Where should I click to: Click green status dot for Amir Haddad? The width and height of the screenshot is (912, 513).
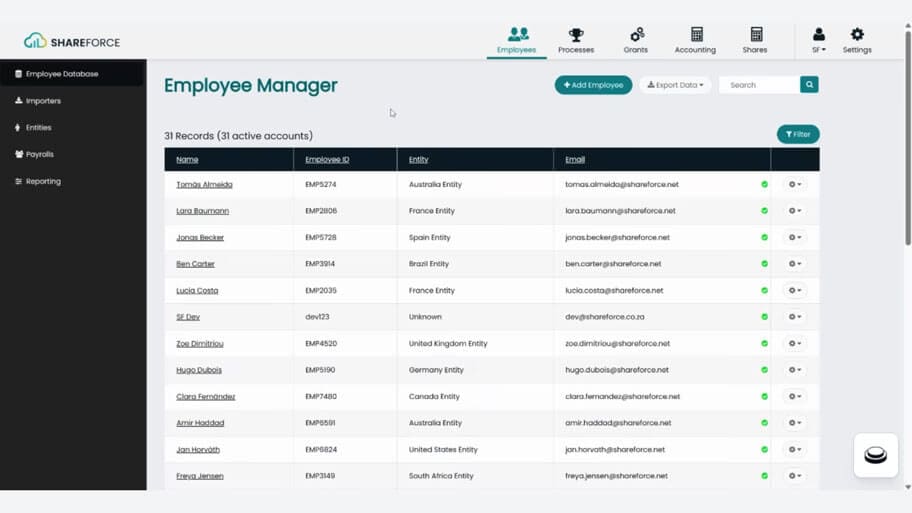pyautogui.click(x=764, y=423)
